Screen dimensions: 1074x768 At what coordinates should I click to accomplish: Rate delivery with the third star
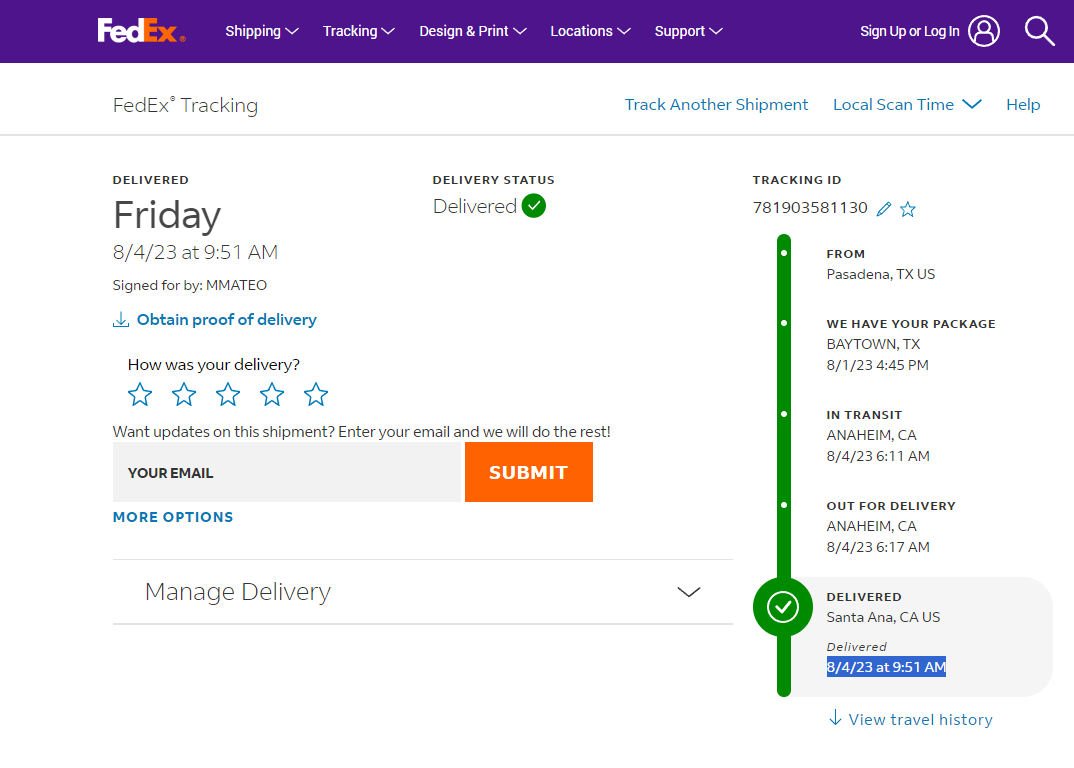pos(228,395)
